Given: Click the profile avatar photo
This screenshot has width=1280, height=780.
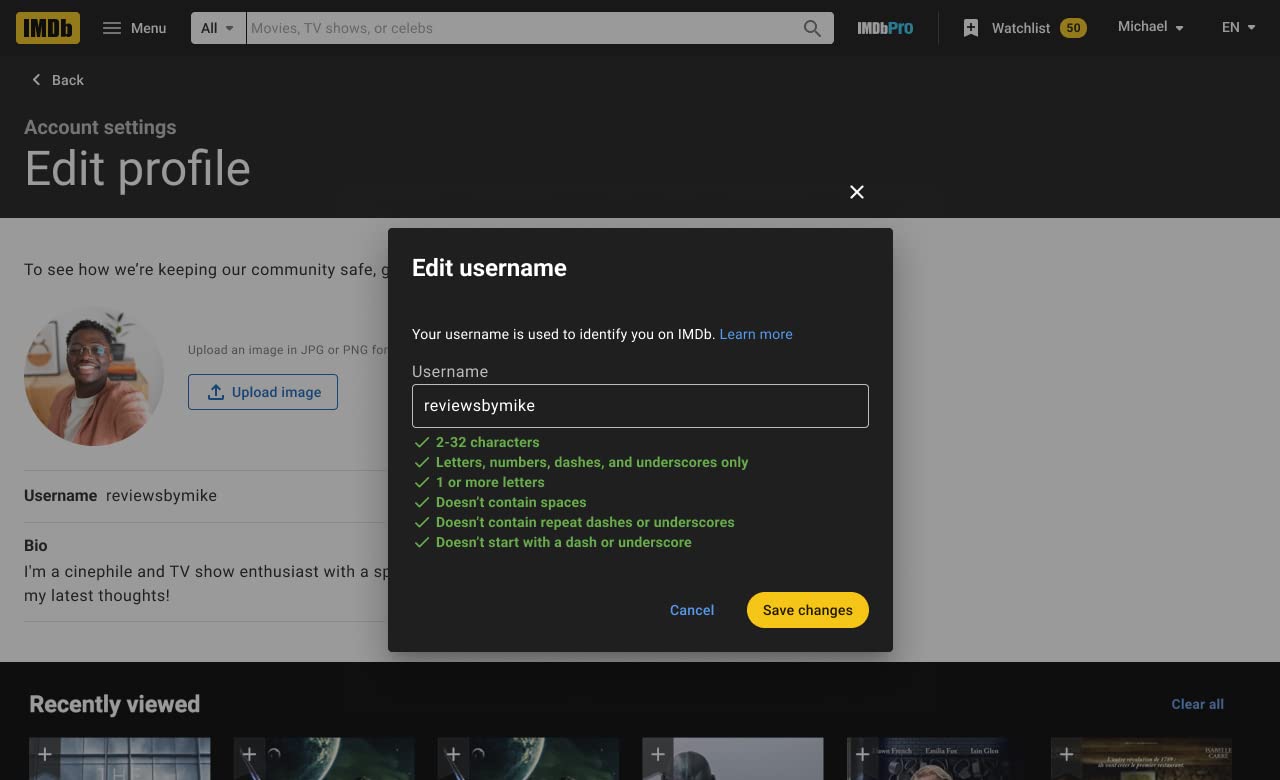Looking at the screenshot, I should 94,376.
